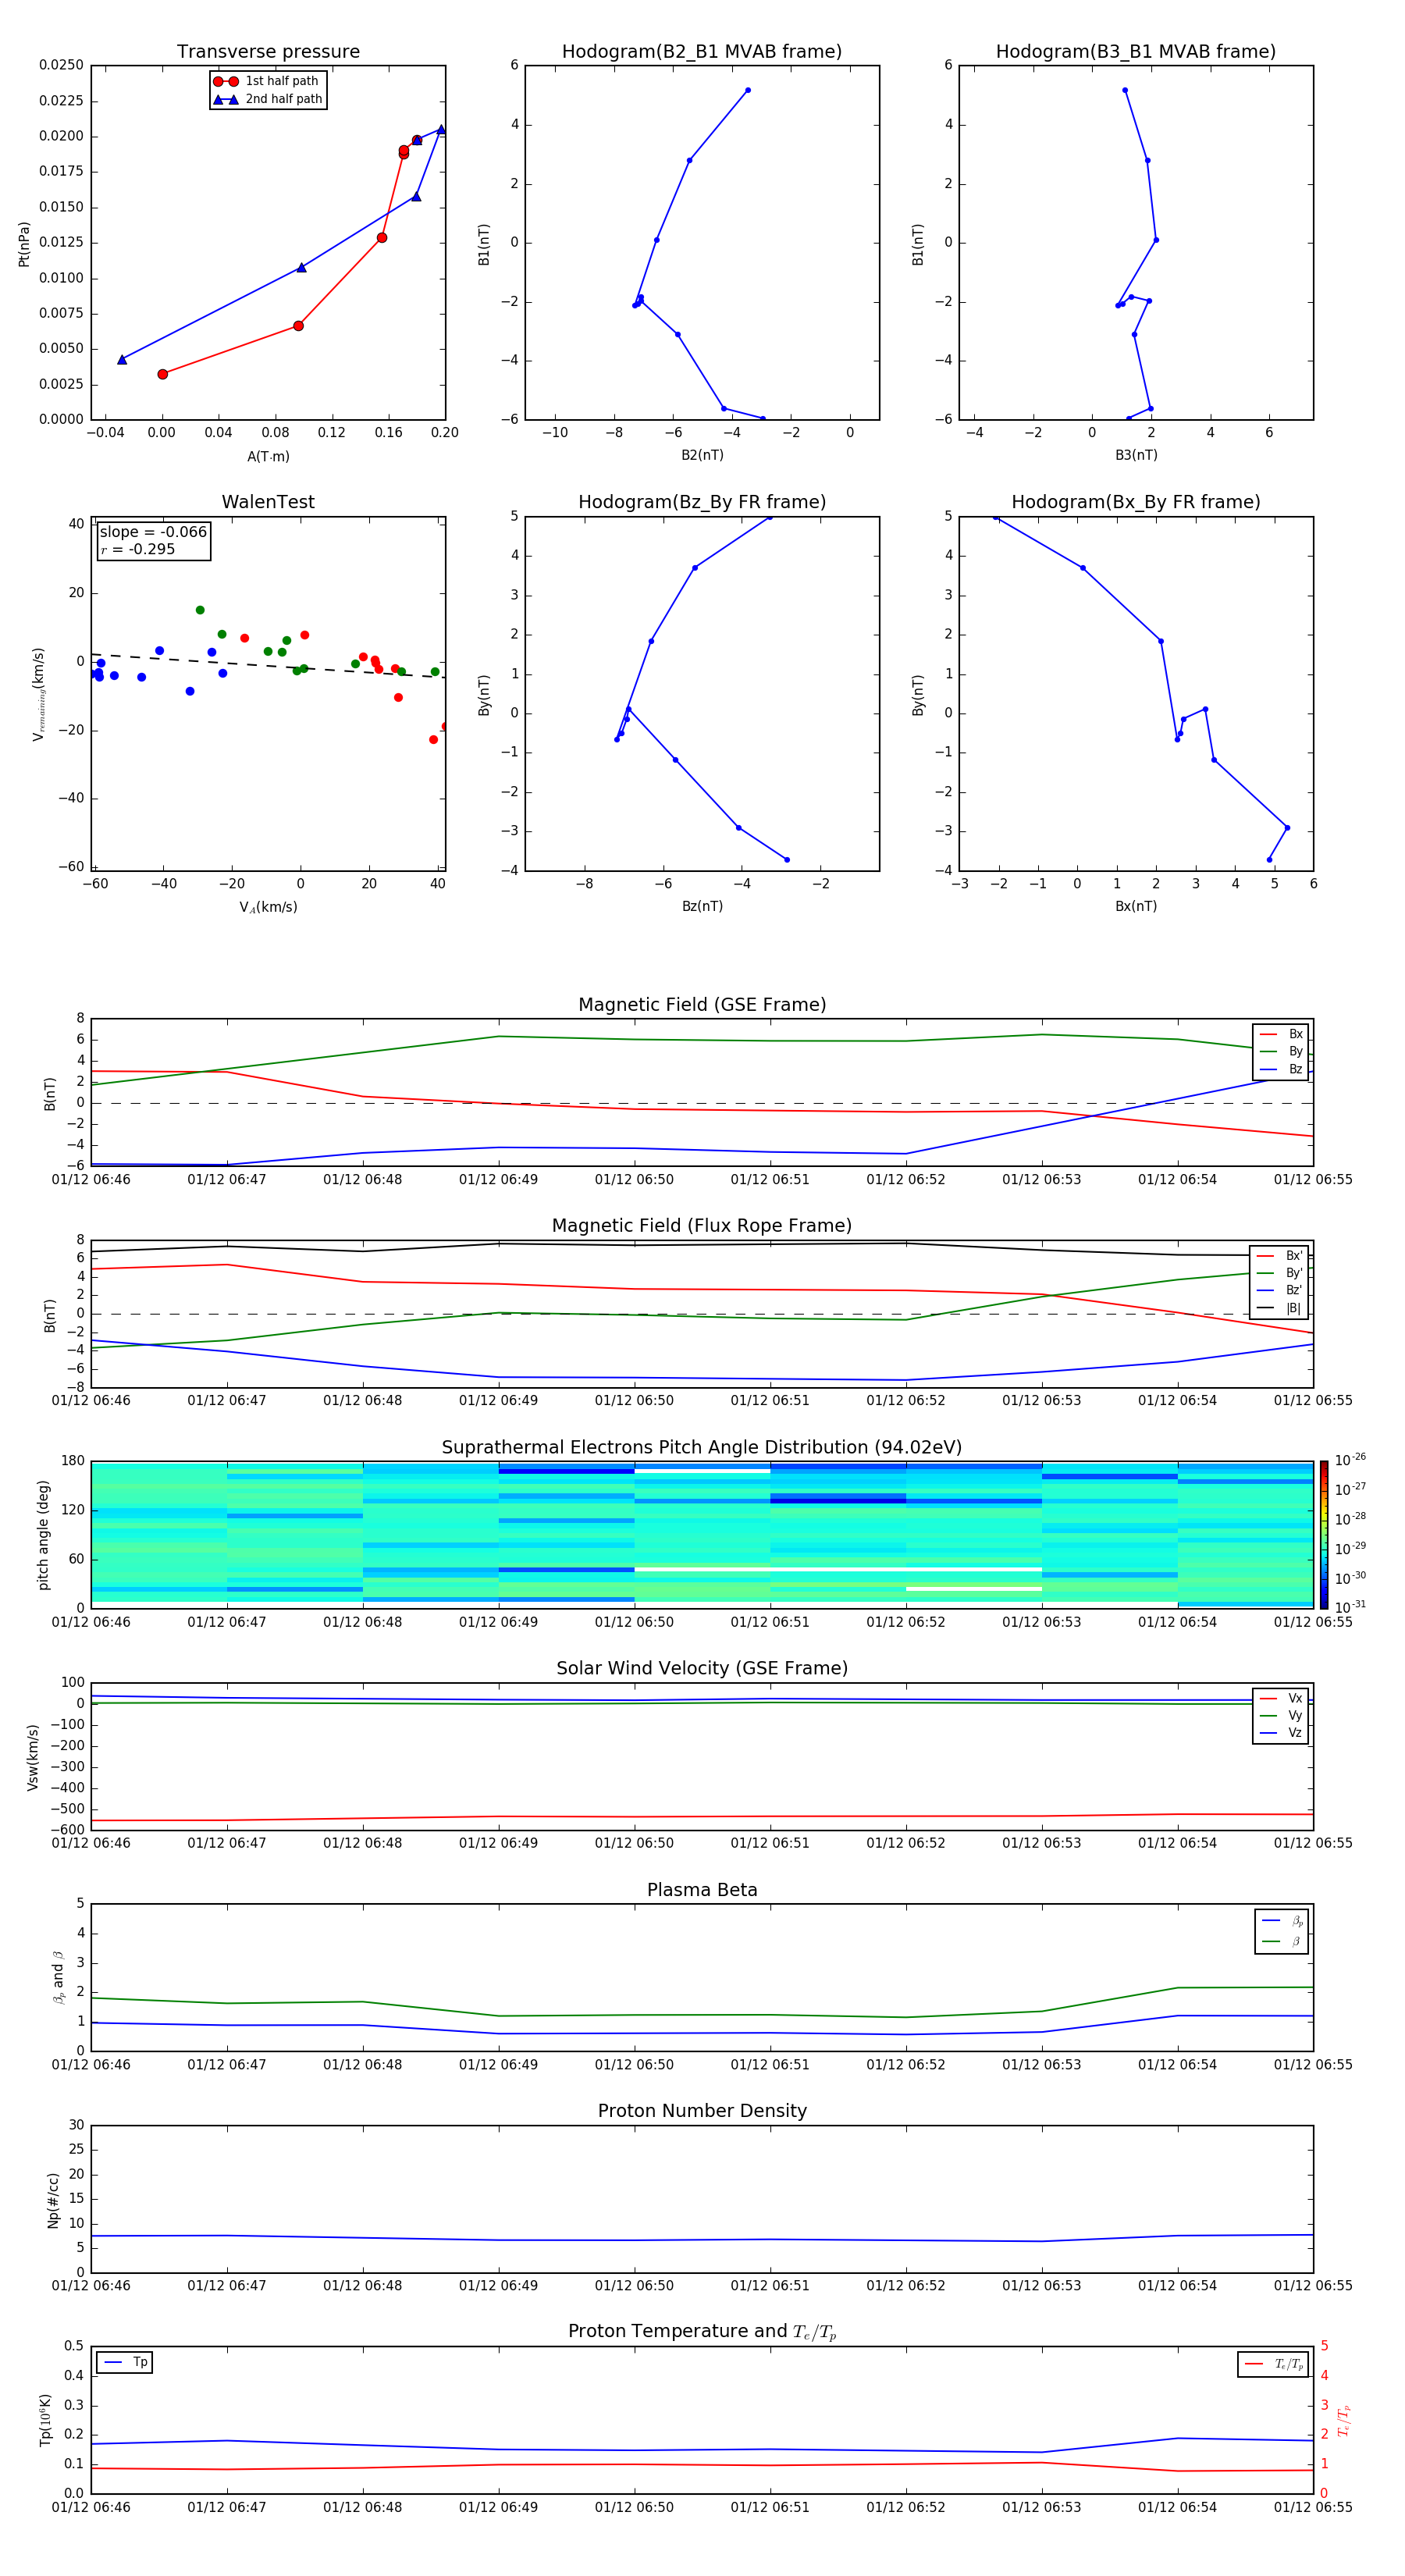Click the Transverse pressure plot title
The width and height of the screenshot is (1405, 2576).
point(268,52)
